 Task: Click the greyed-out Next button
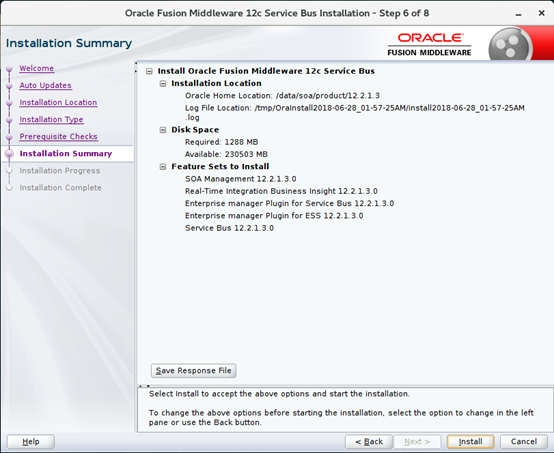coord(417,442)
